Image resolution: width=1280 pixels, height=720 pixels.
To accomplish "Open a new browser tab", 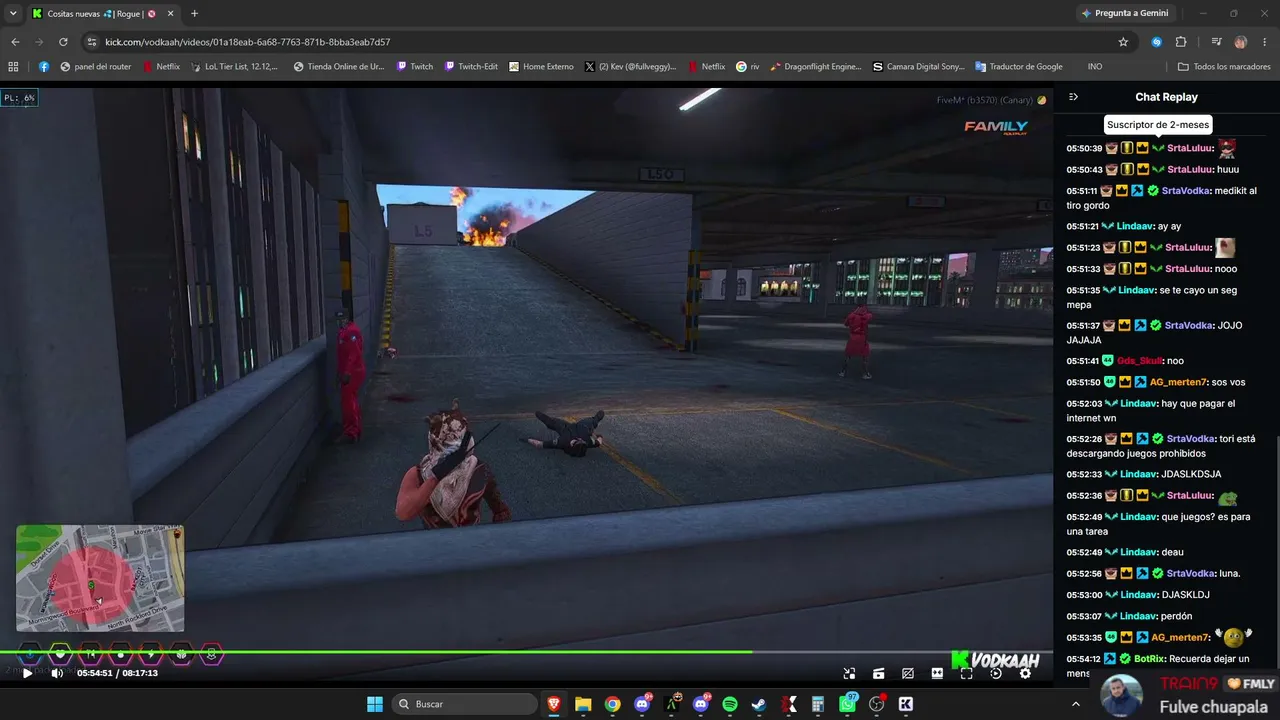I will click(194, 13).
